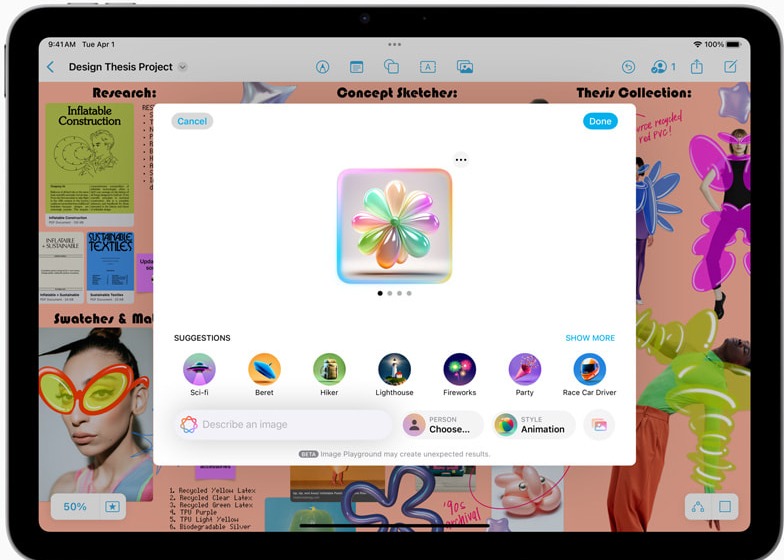The height and width of the screenshot is (560, 784).
Task: Confirm with the Done button
Action: pyautogui.click(x=600, y=121)
